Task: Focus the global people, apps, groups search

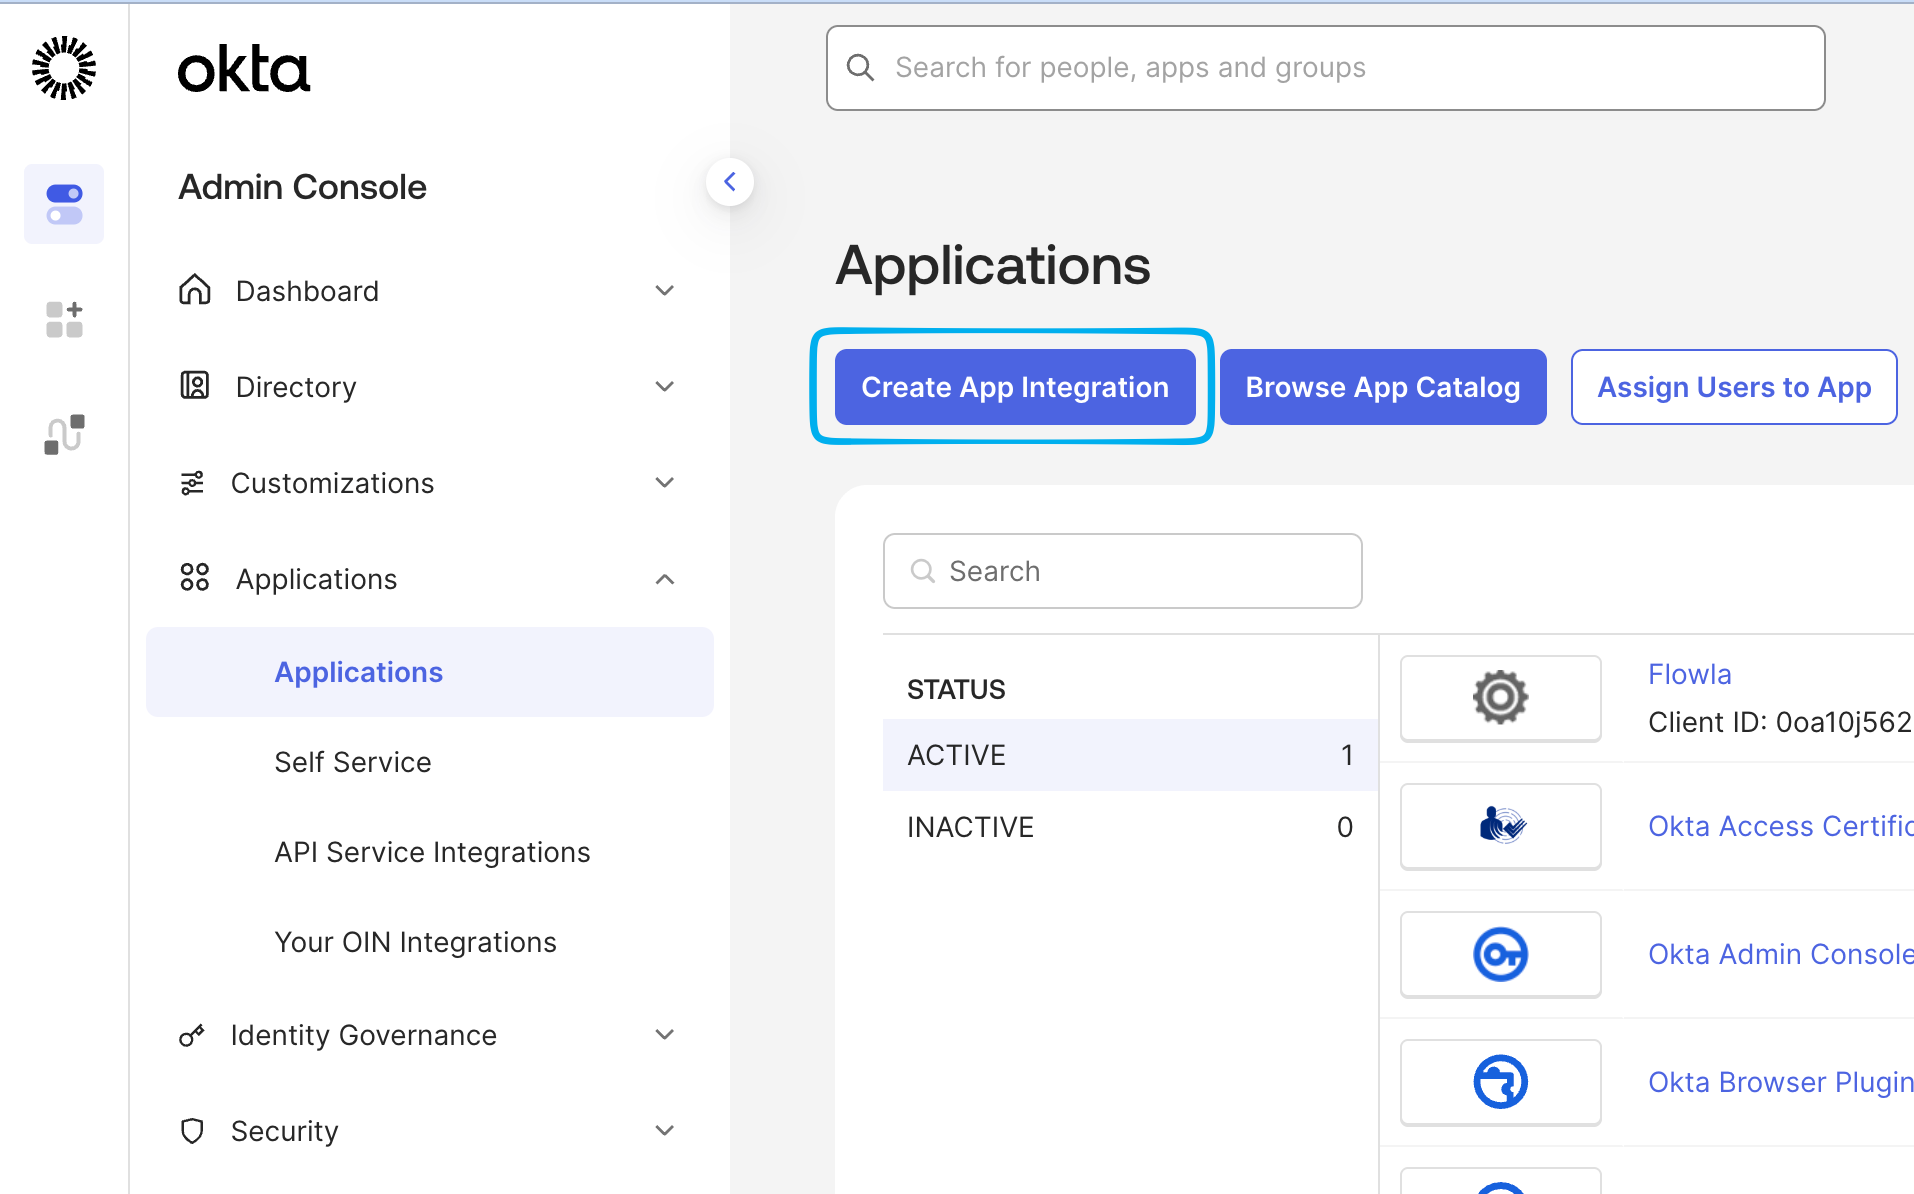Action: (x=1325, y=68)
